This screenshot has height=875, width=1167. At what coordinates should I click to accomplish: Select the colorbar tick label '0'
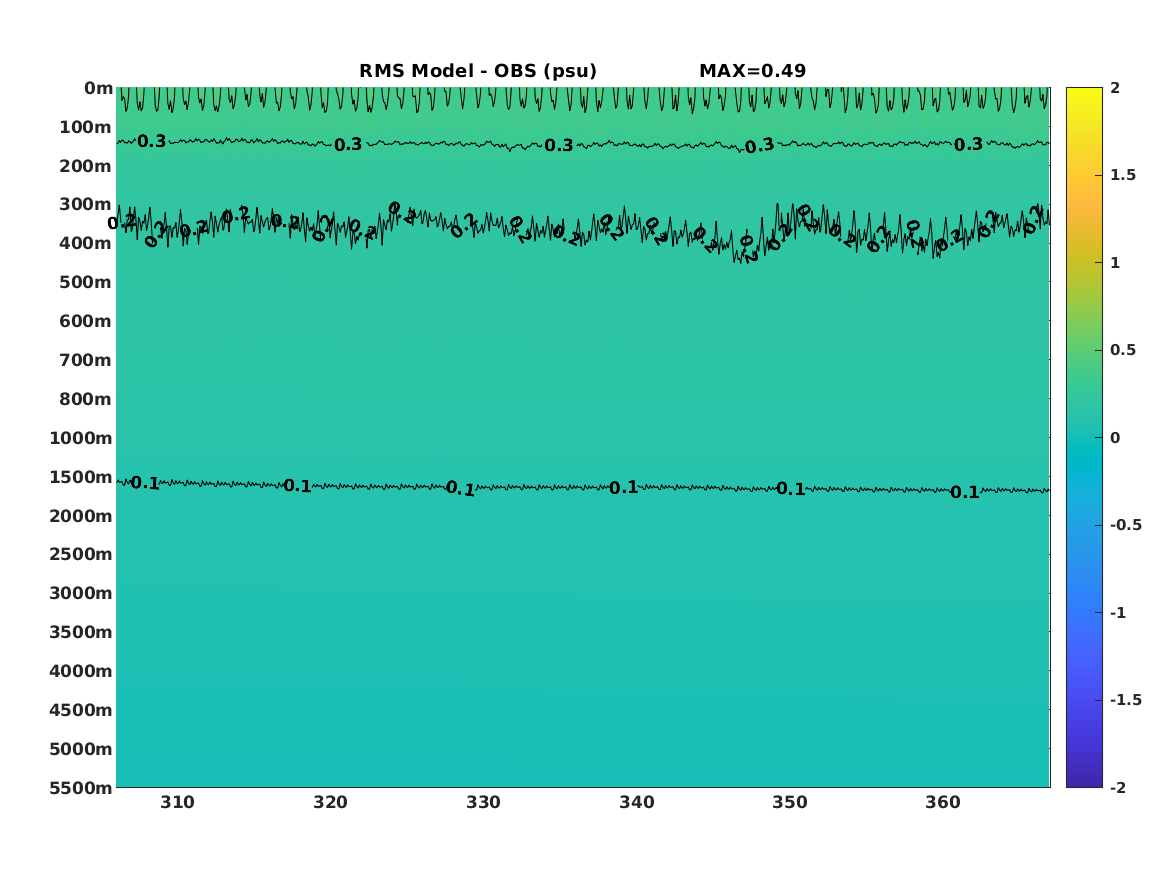coord(1115,438)
